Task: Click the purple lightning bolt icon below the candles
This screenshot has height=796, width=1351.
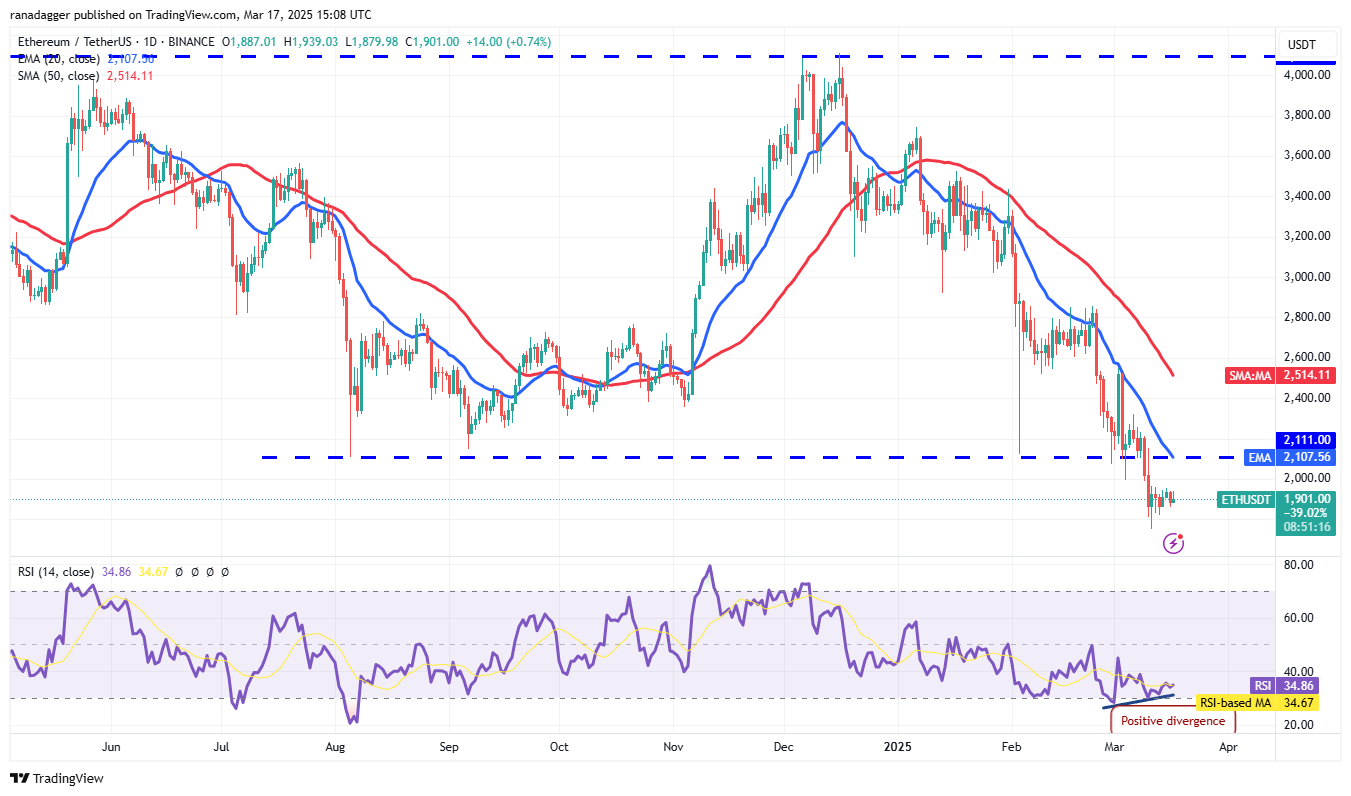Action: [x=1171, y=543]
